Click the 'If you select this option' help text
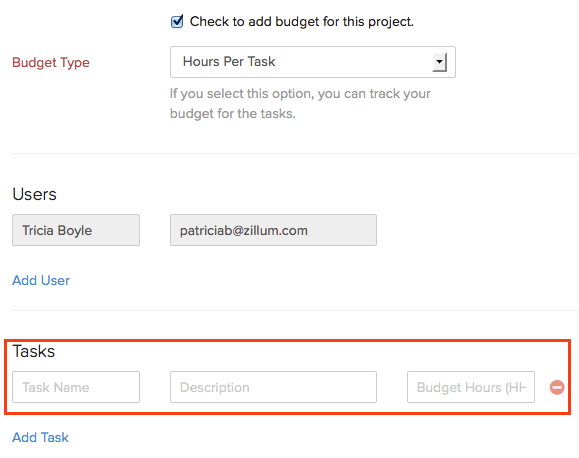This screenshot has height=458, width=579. coord(300,94)
